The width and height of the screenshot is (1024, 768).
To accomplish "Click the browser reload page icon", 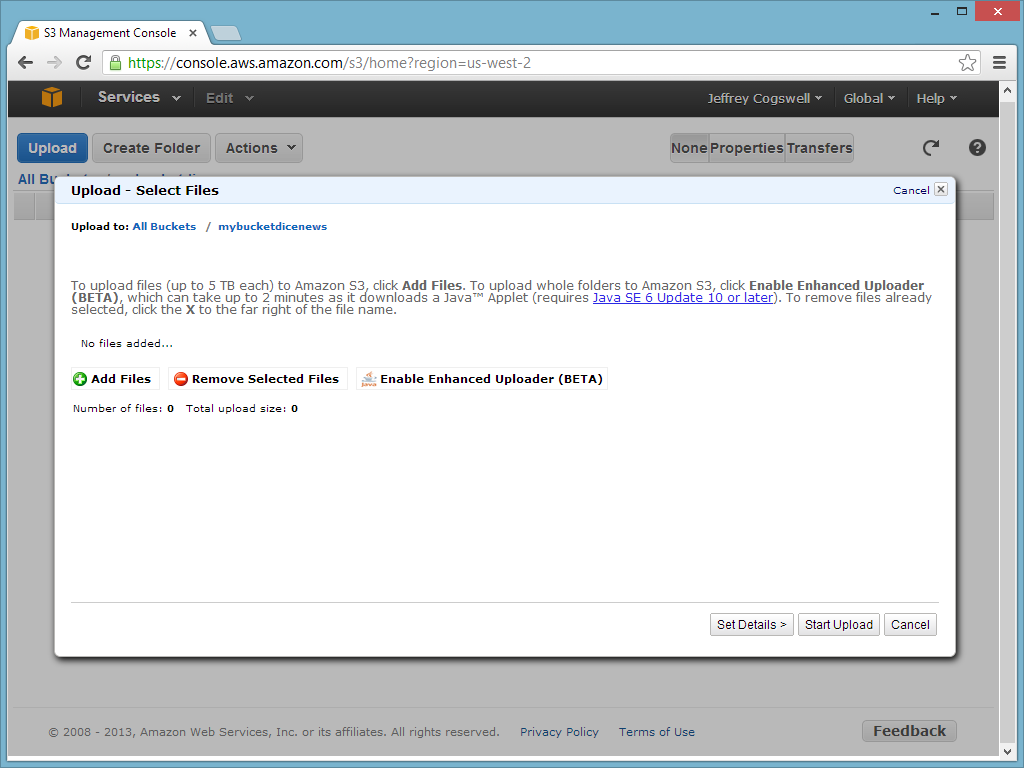I will click(x=84, y=63).
